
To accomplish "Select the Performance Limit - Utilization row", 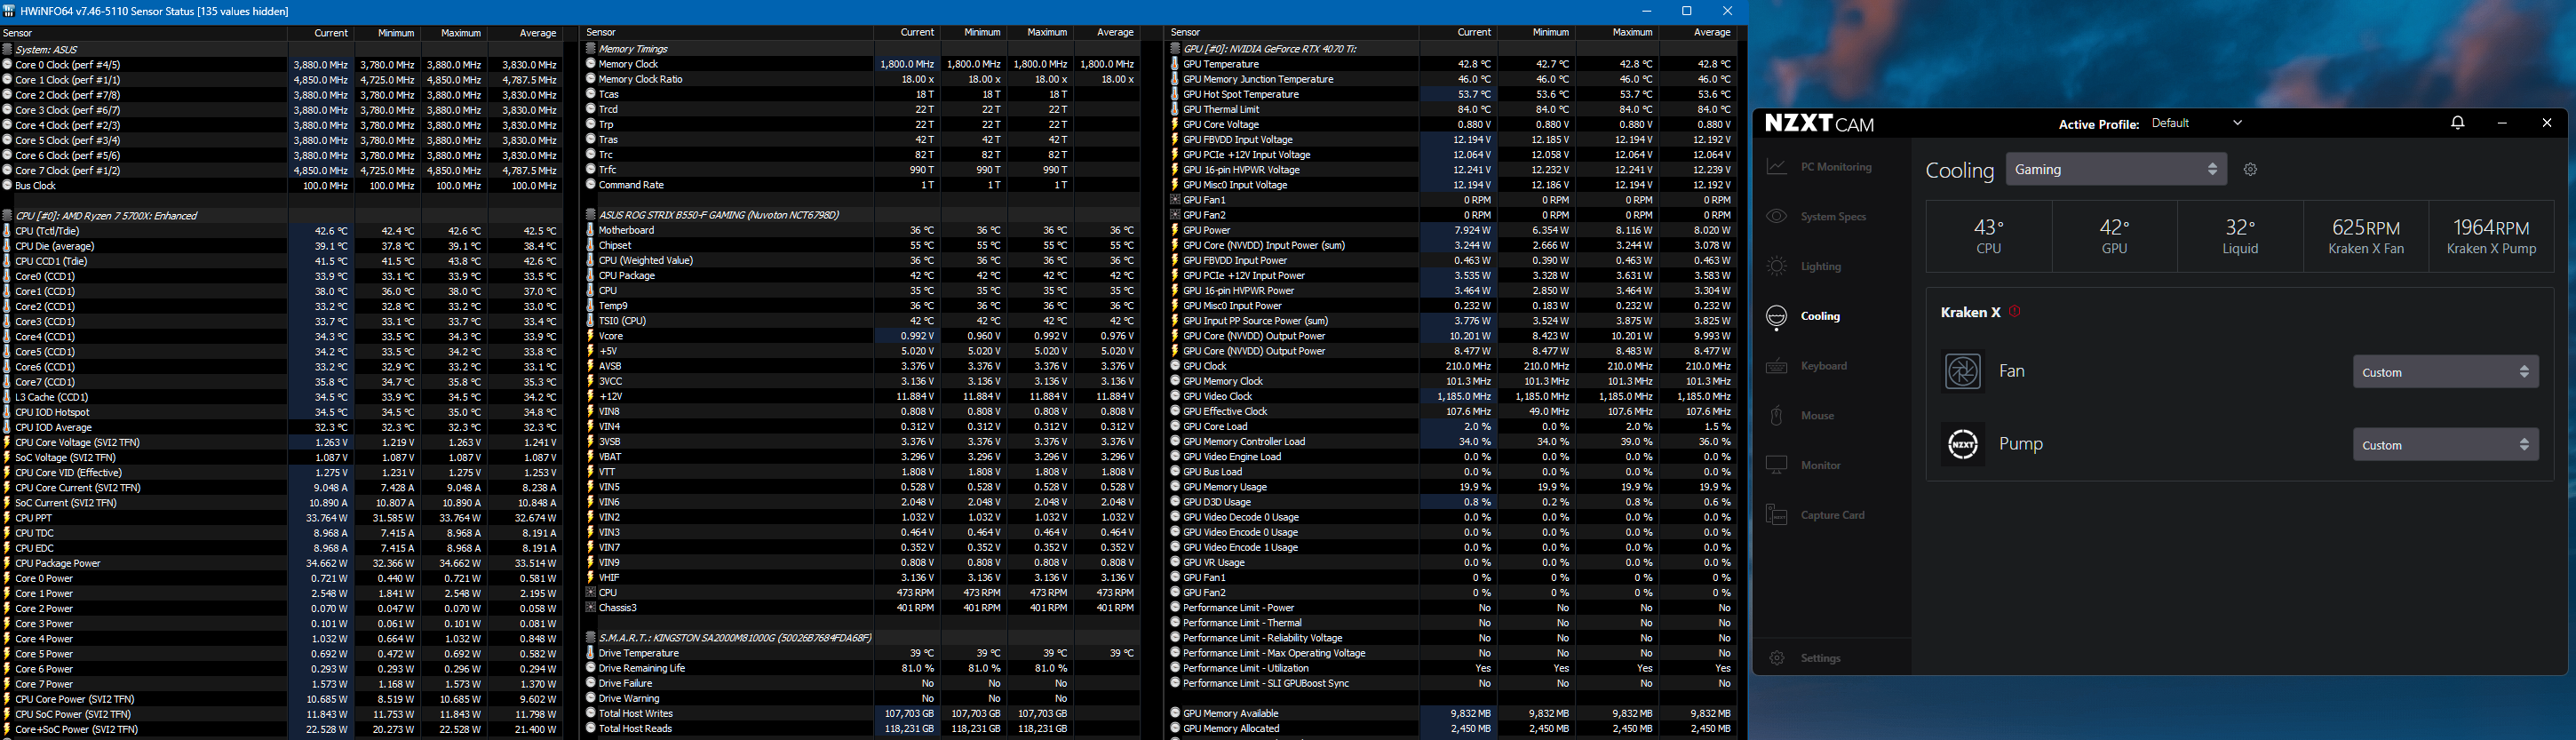I will 1452,668.
